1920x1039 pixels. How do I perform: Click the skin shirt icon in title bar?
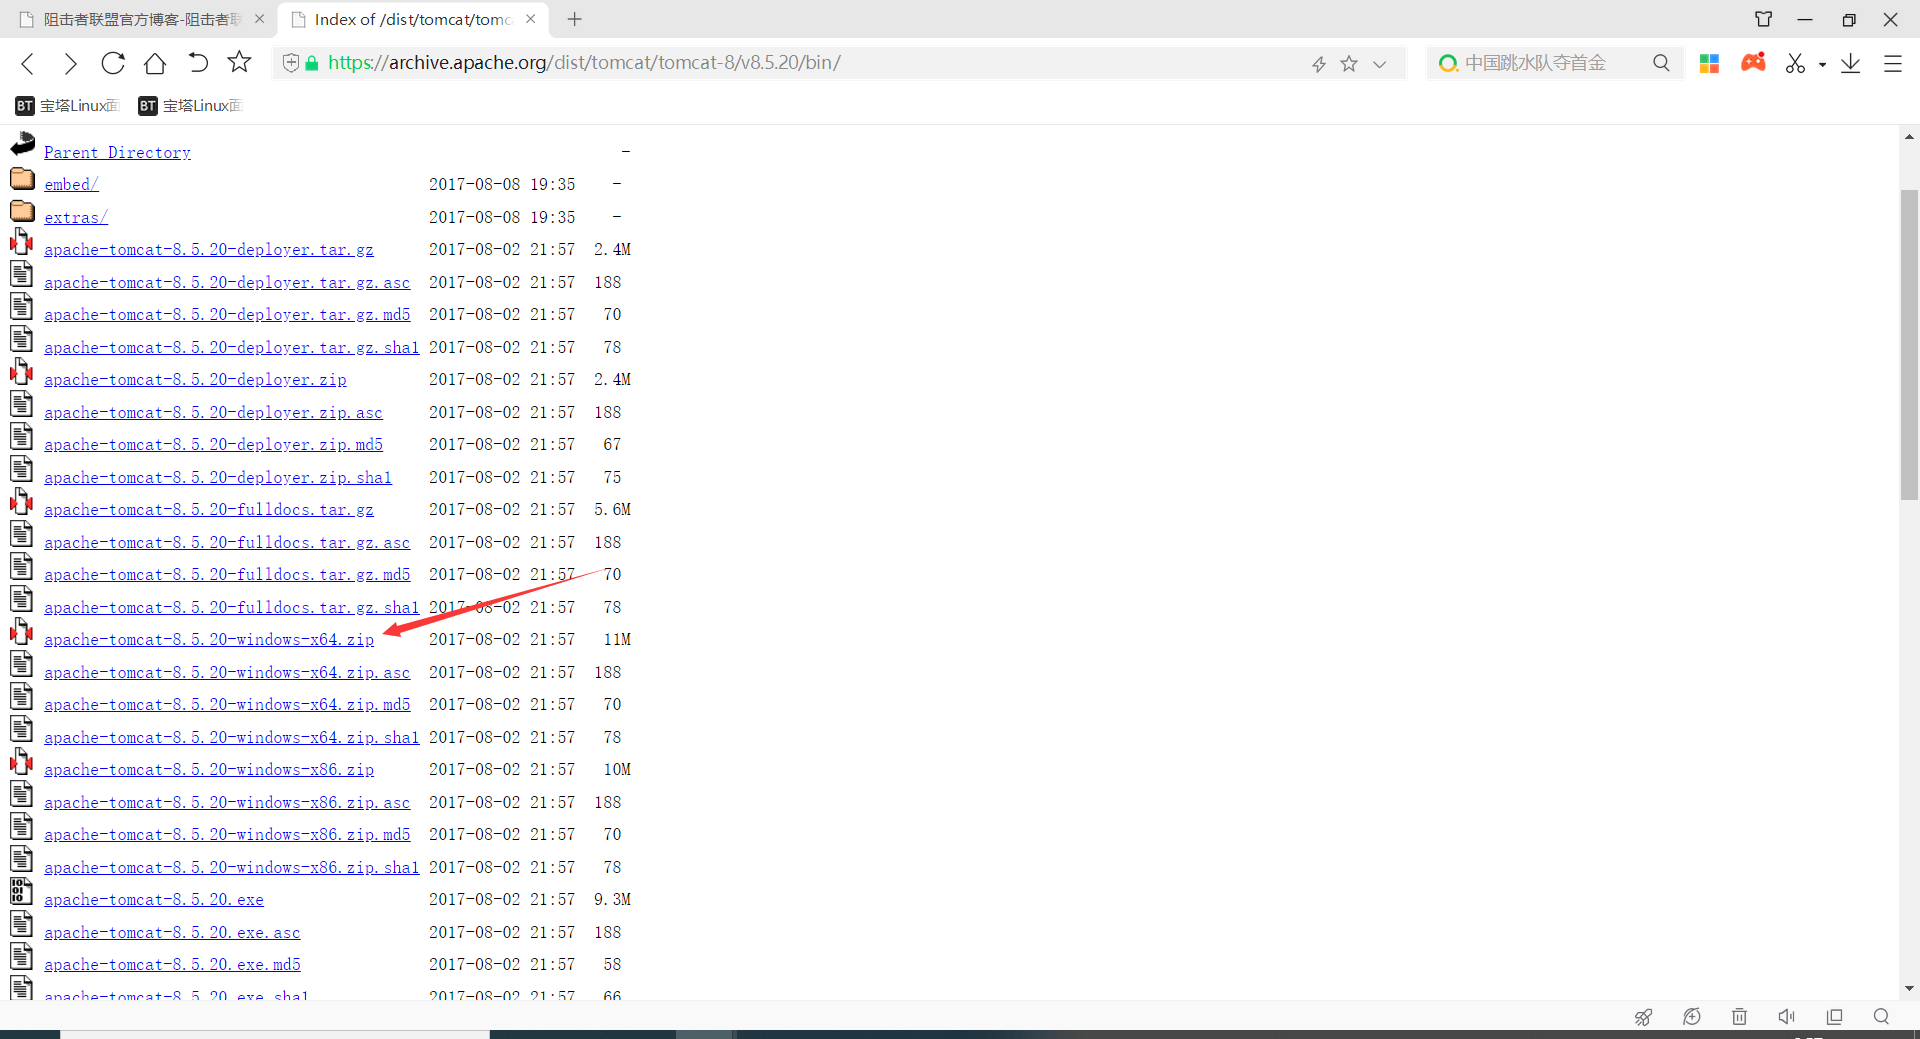point(1764,19)
